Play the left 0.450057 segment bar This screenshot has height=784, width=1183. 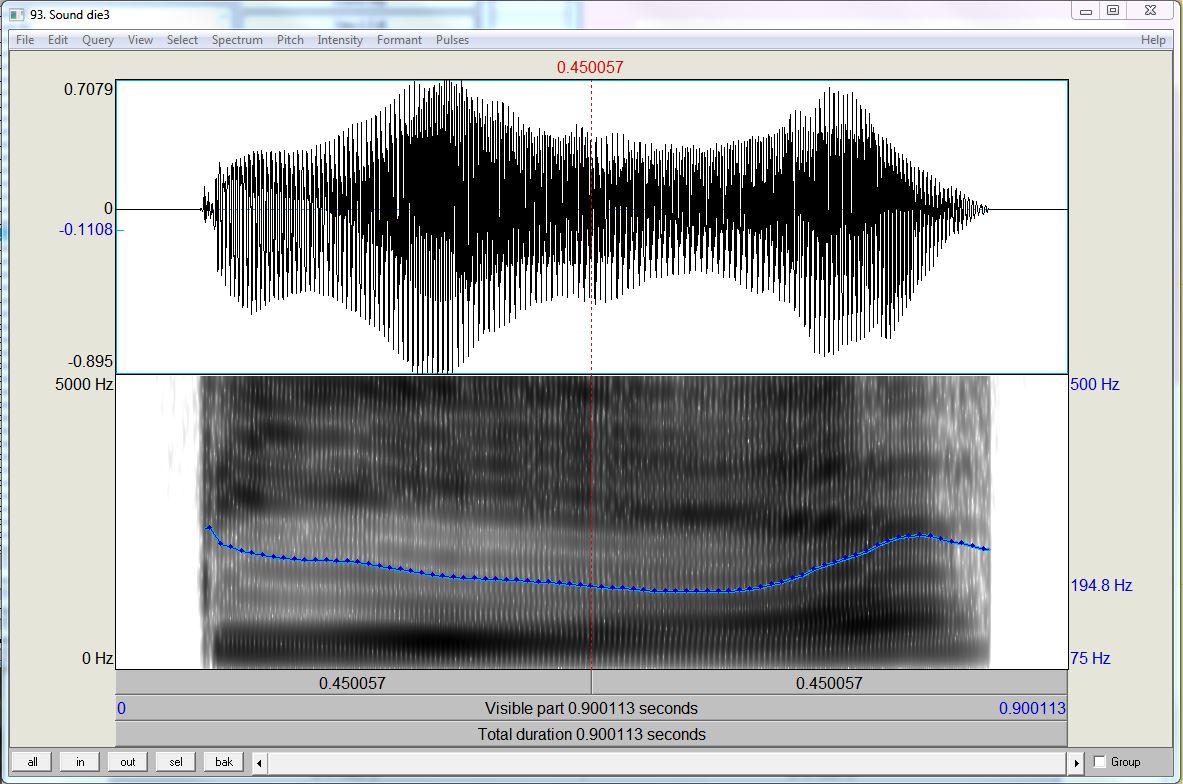(x=353, y=683)
